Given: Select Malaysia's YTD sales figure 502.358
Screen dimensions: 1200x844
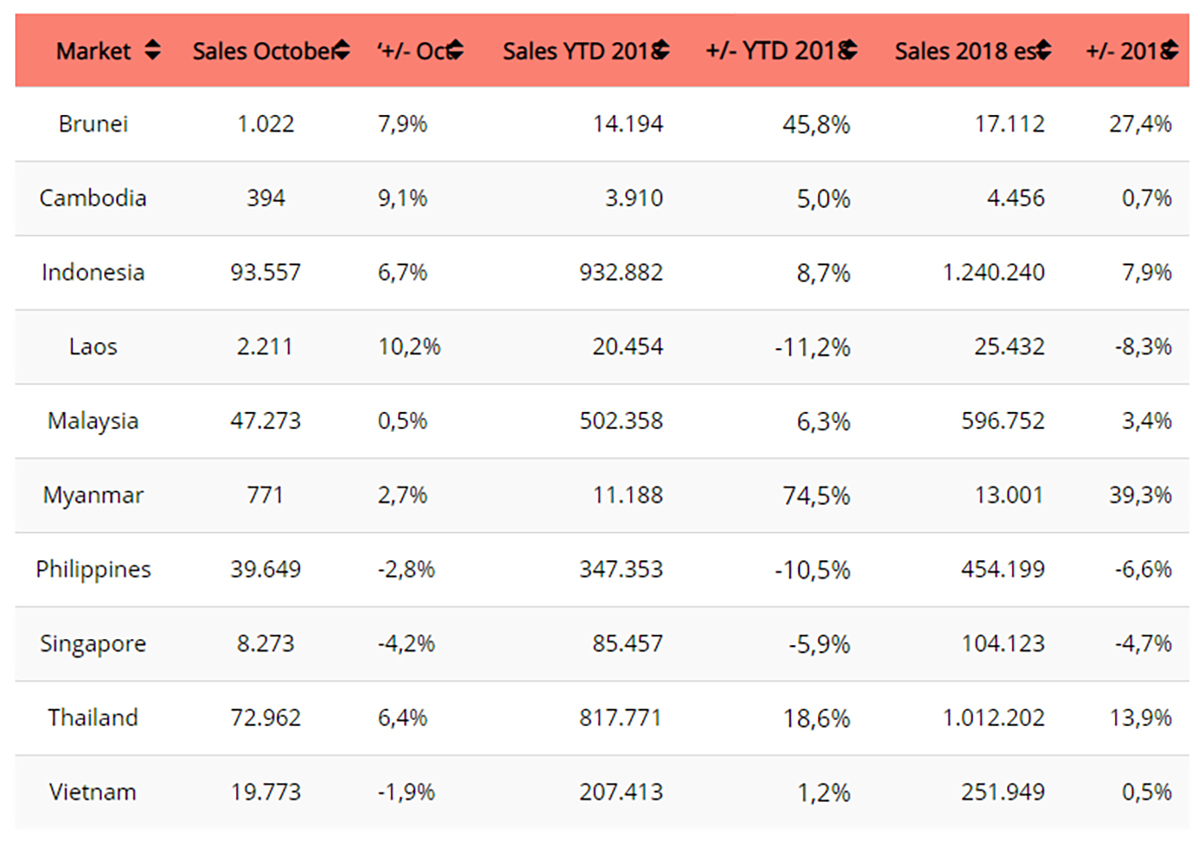Looking at the screenshot, I should click(620, 421).
